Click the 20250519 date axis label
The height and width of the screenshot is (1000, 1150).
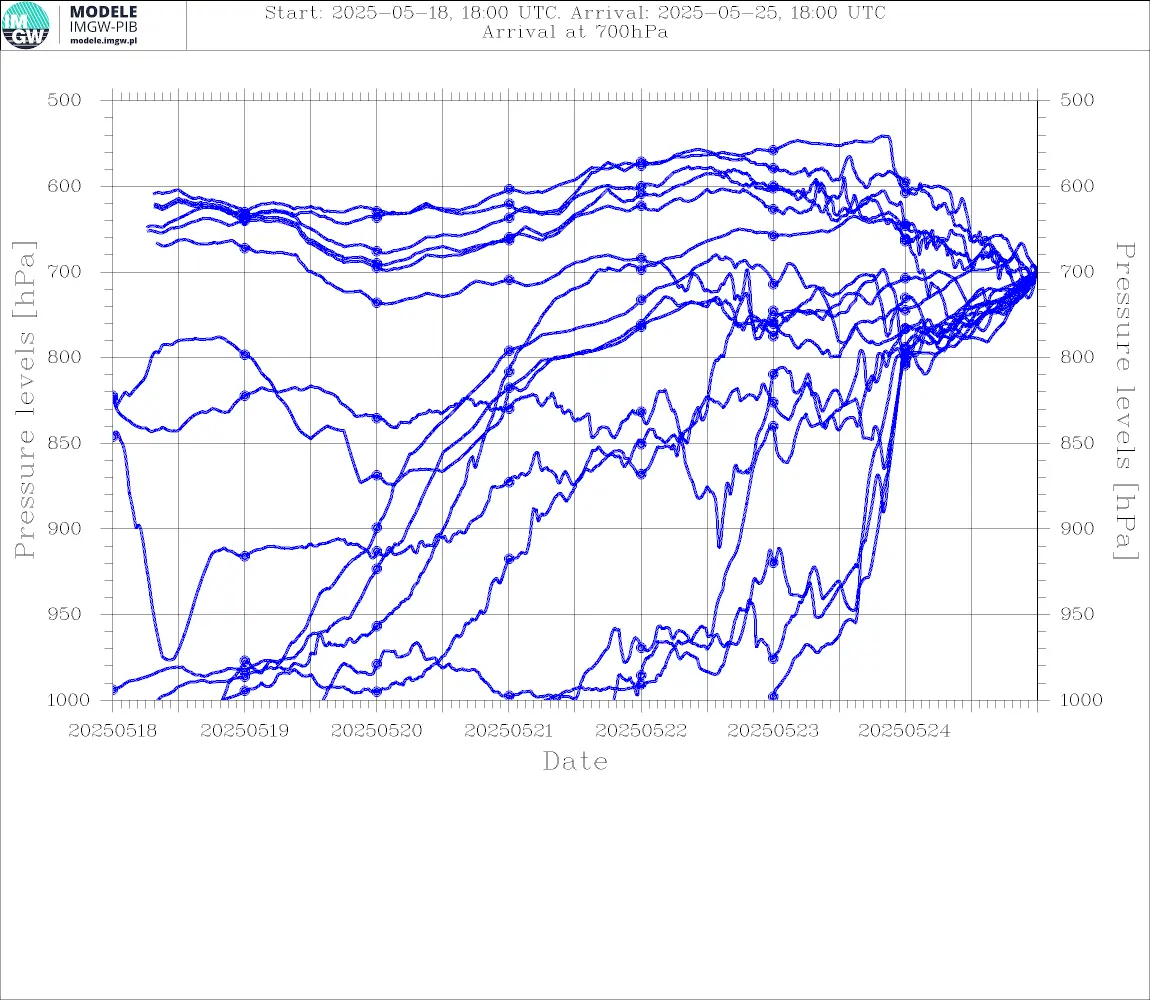[x=245, y=731]
